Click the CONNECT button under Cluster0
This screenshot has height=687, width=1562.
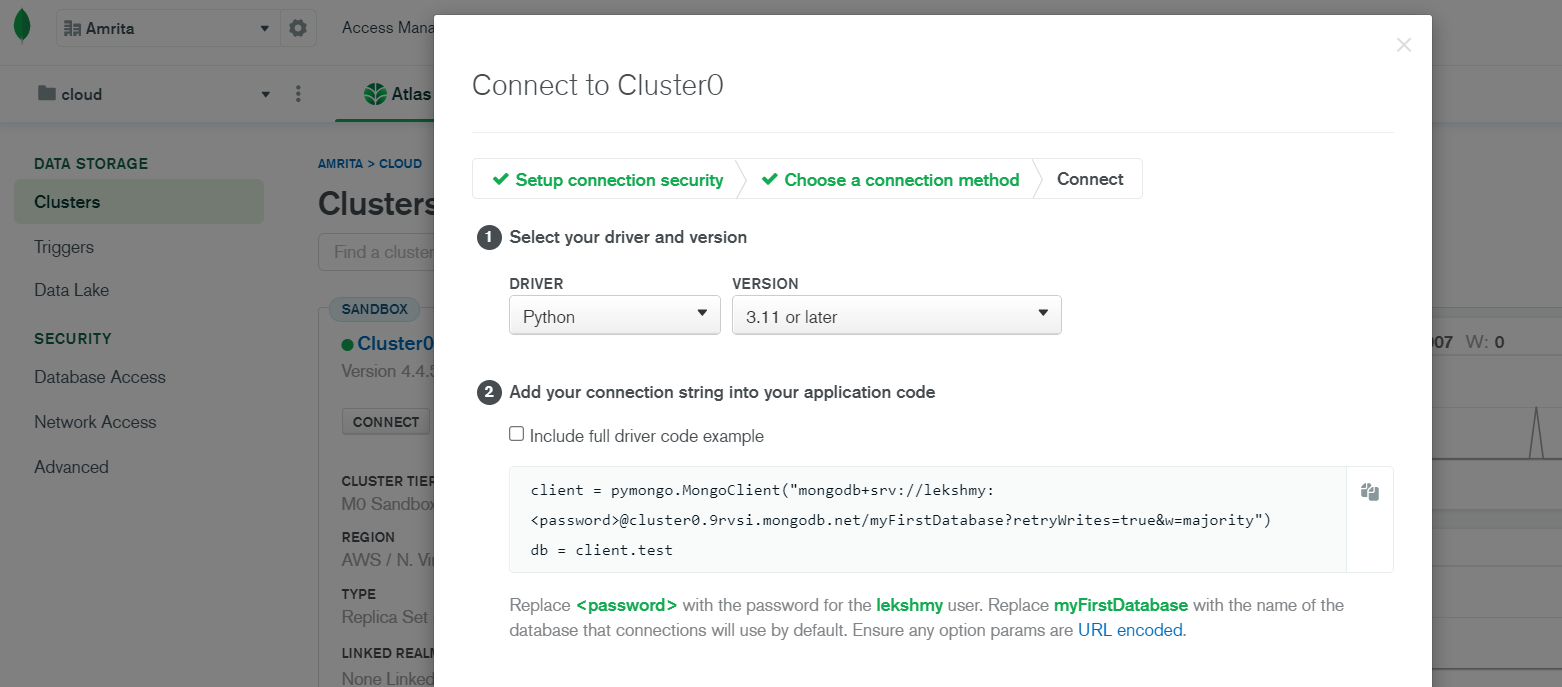pos(386,422)
